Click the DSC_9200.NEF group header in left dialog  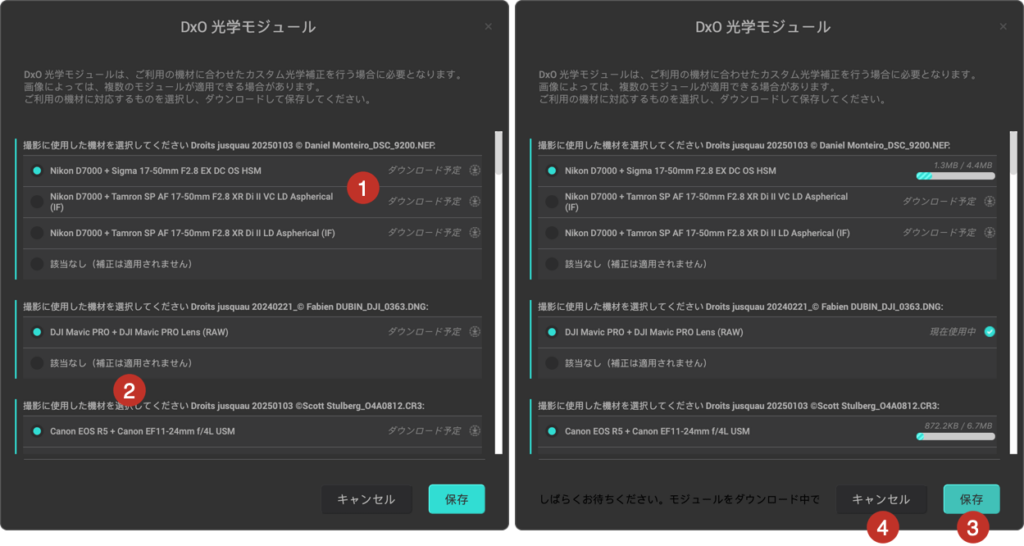(x=229, y=145)
